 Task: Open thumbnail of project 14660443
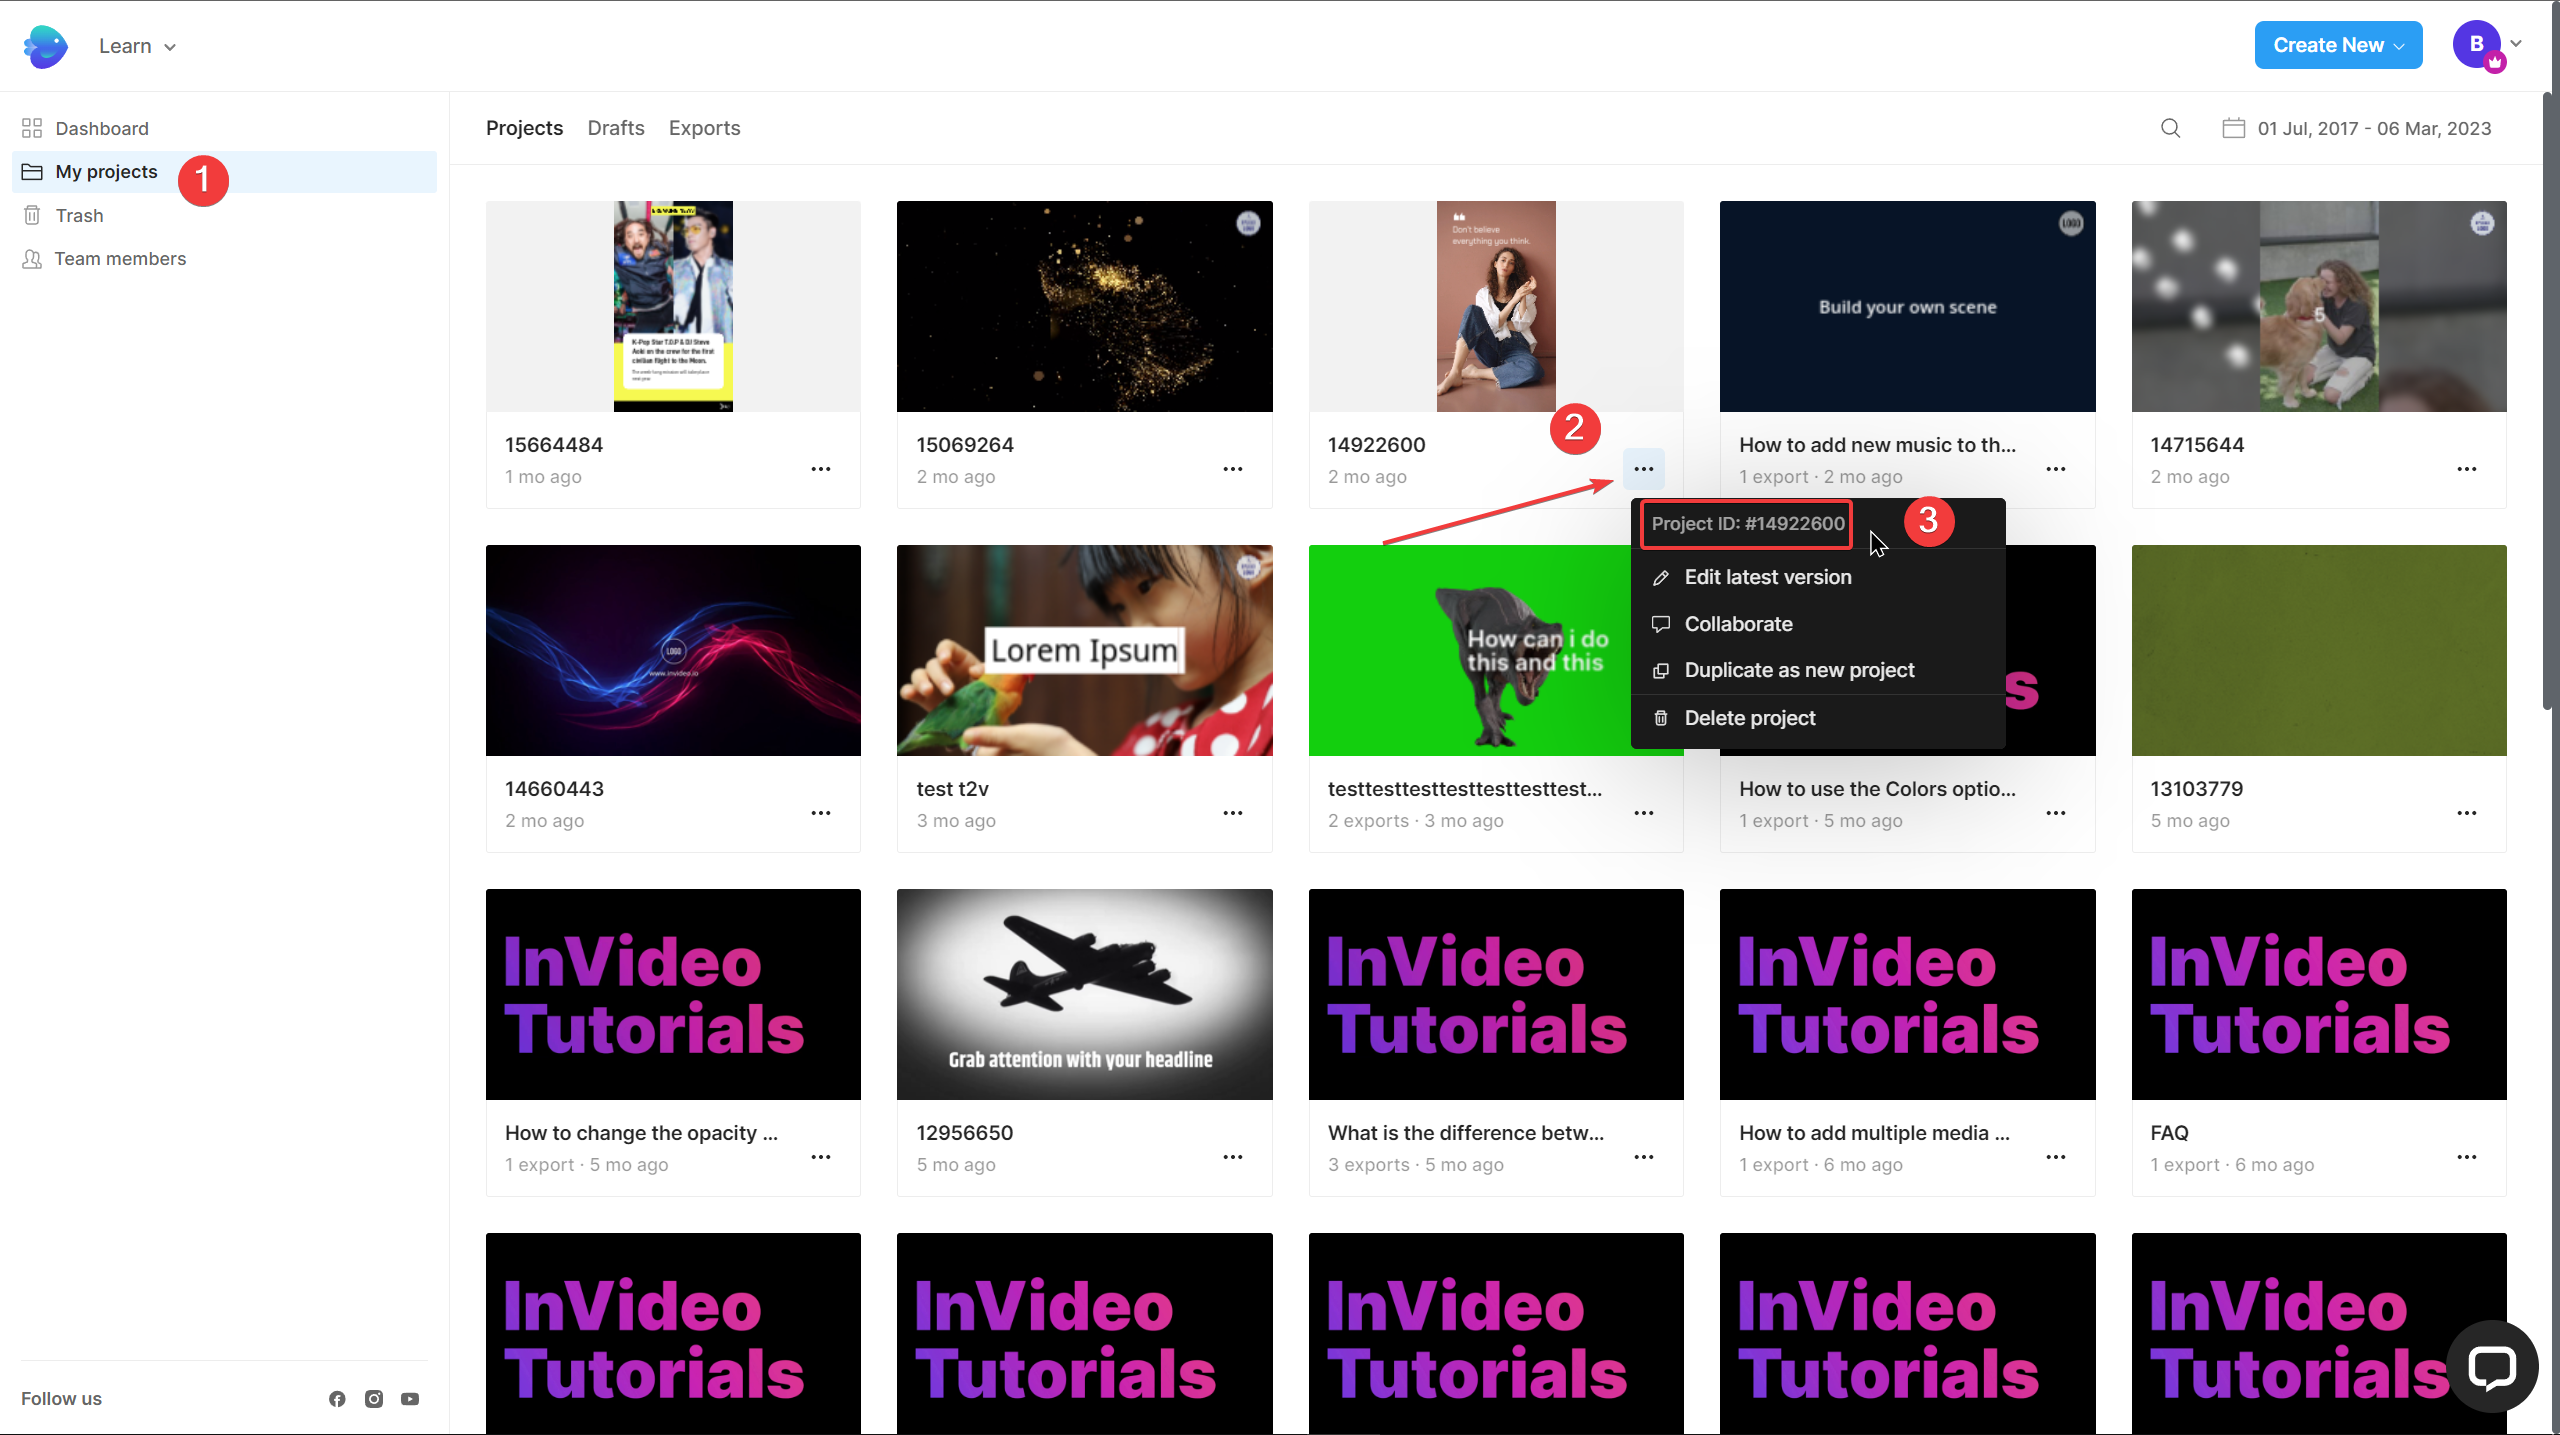click(673, 650)
